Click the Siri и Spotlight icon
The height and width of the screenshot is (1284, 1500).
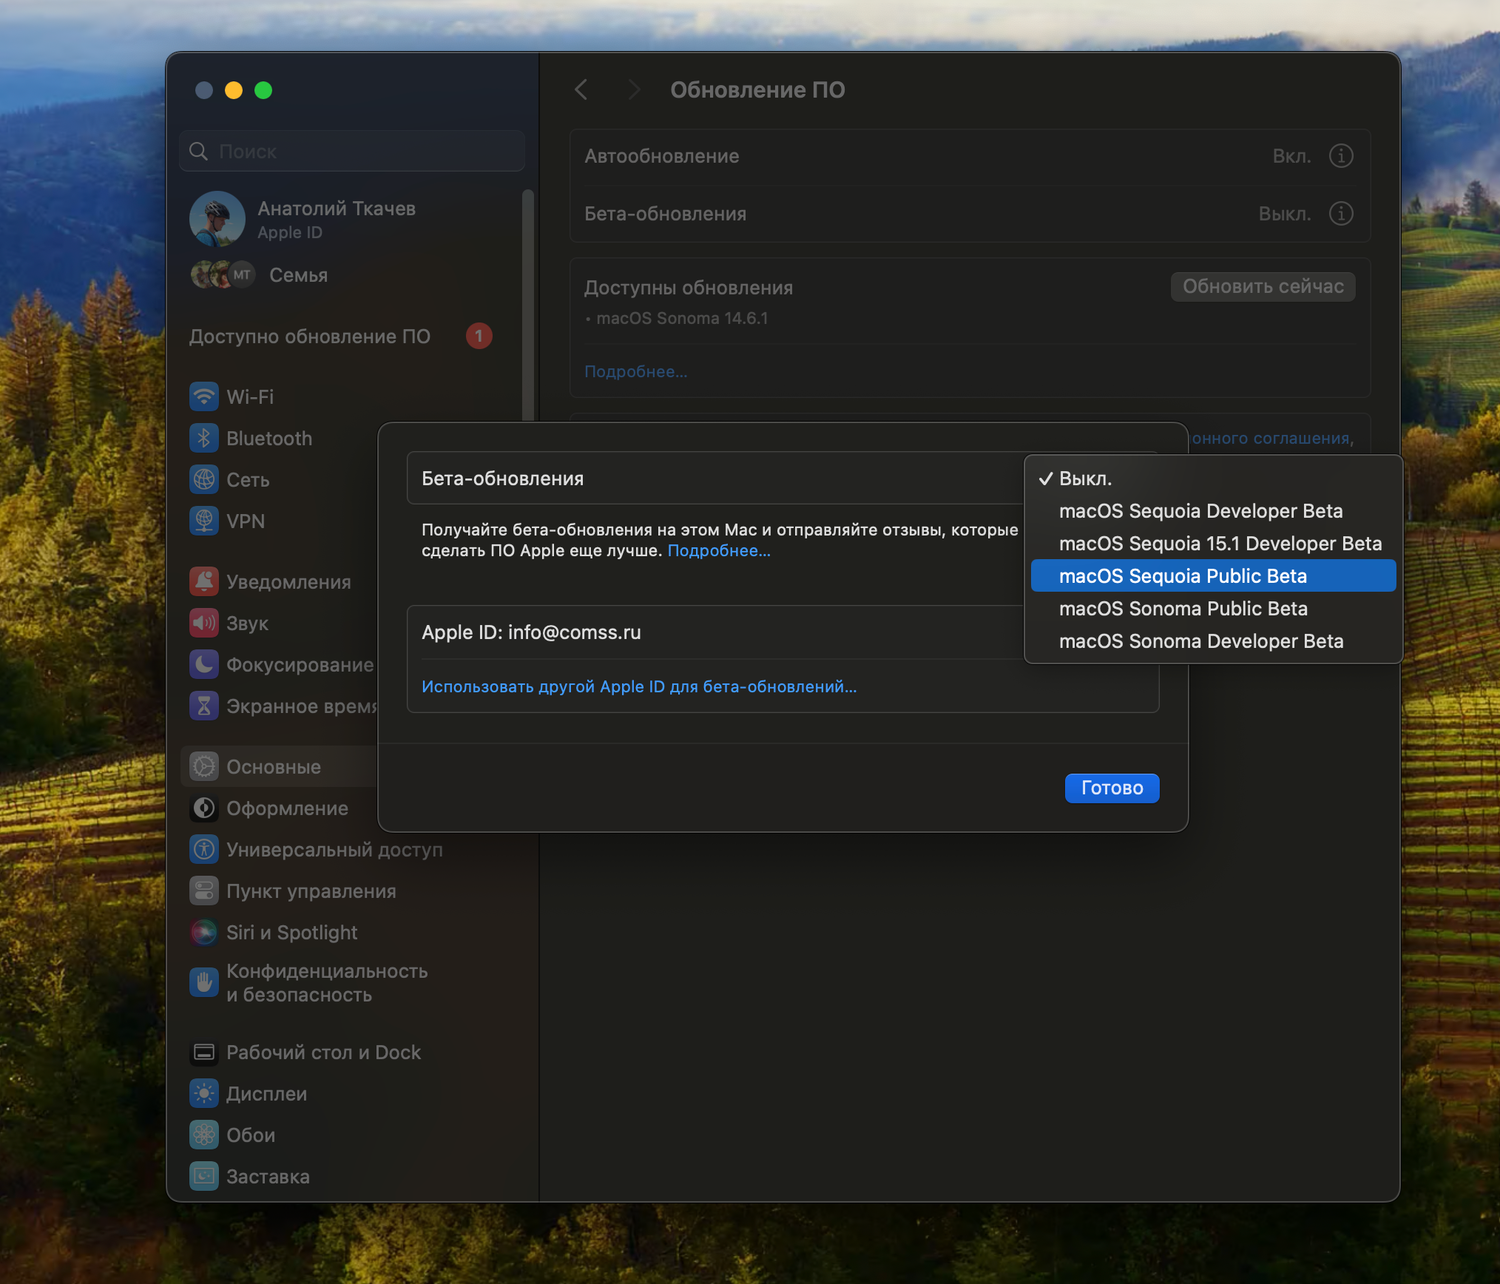coord(204,933)
